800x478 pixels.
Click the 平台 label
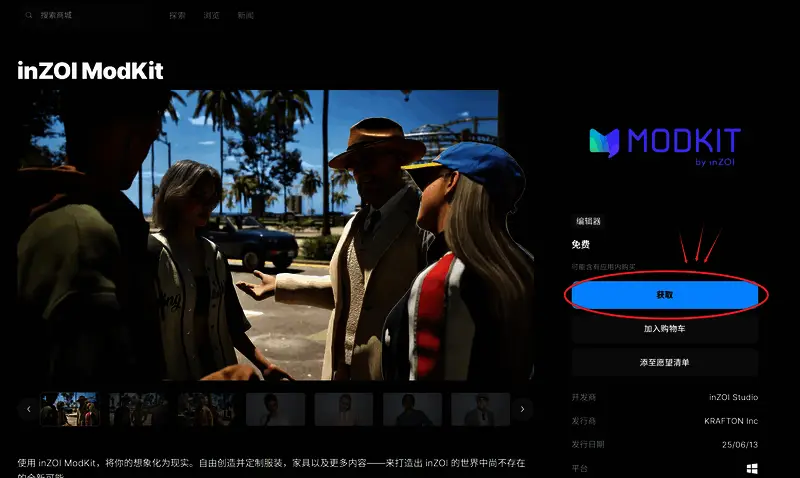tap(580, 468)
